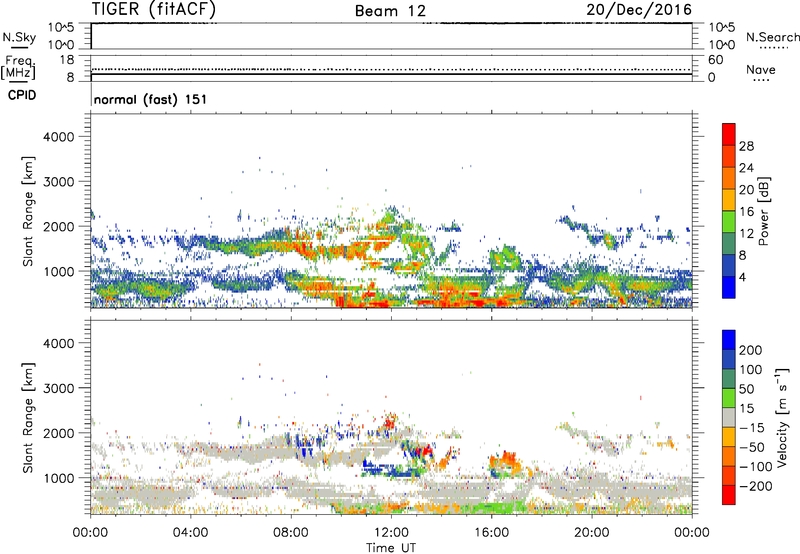
Task: Click 'Slant Range [km]' label of the velocity panel
Action: (x=28, y=417)
